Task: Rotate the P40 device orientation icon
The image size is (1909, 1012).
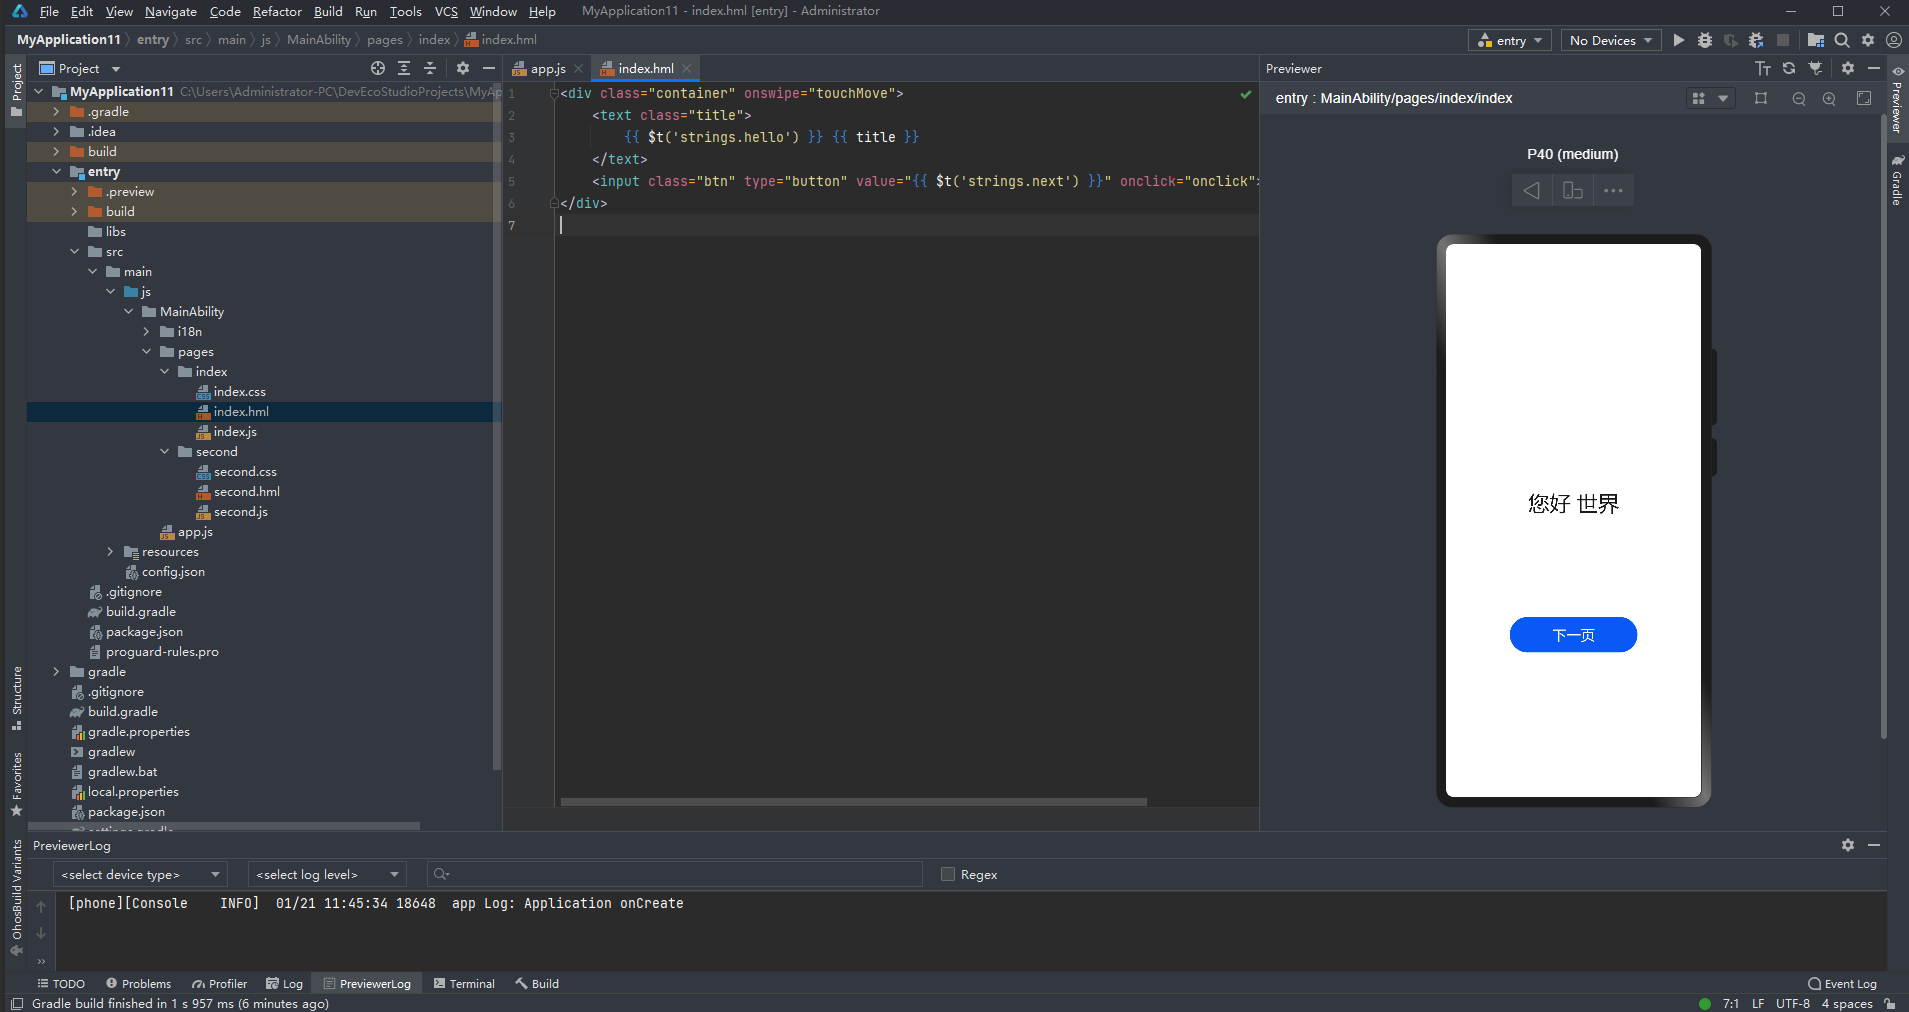Action: 1573,190
